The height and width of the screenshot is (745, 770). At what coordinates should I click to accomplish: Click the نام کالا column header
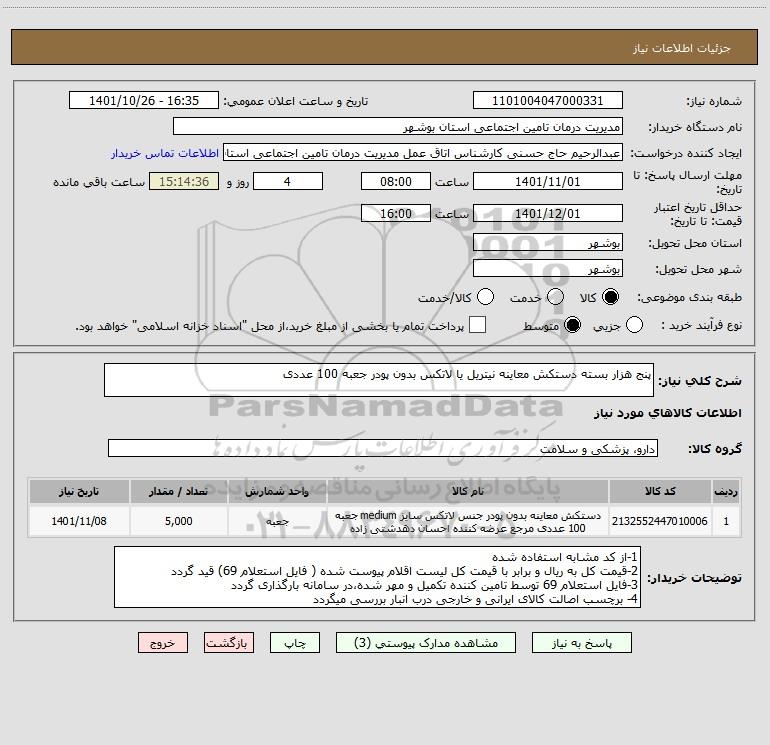click(x=468, y=491)
